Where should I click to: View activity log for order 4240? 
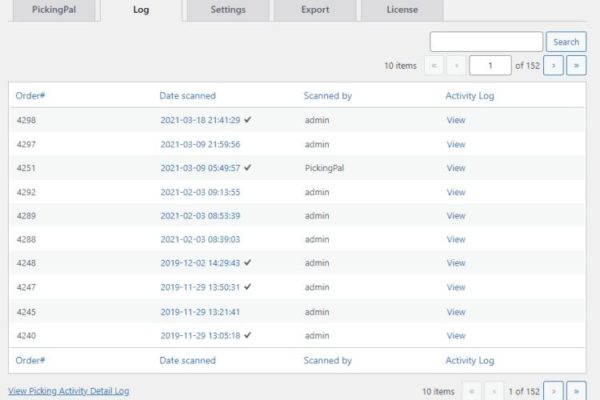(456, 336)
